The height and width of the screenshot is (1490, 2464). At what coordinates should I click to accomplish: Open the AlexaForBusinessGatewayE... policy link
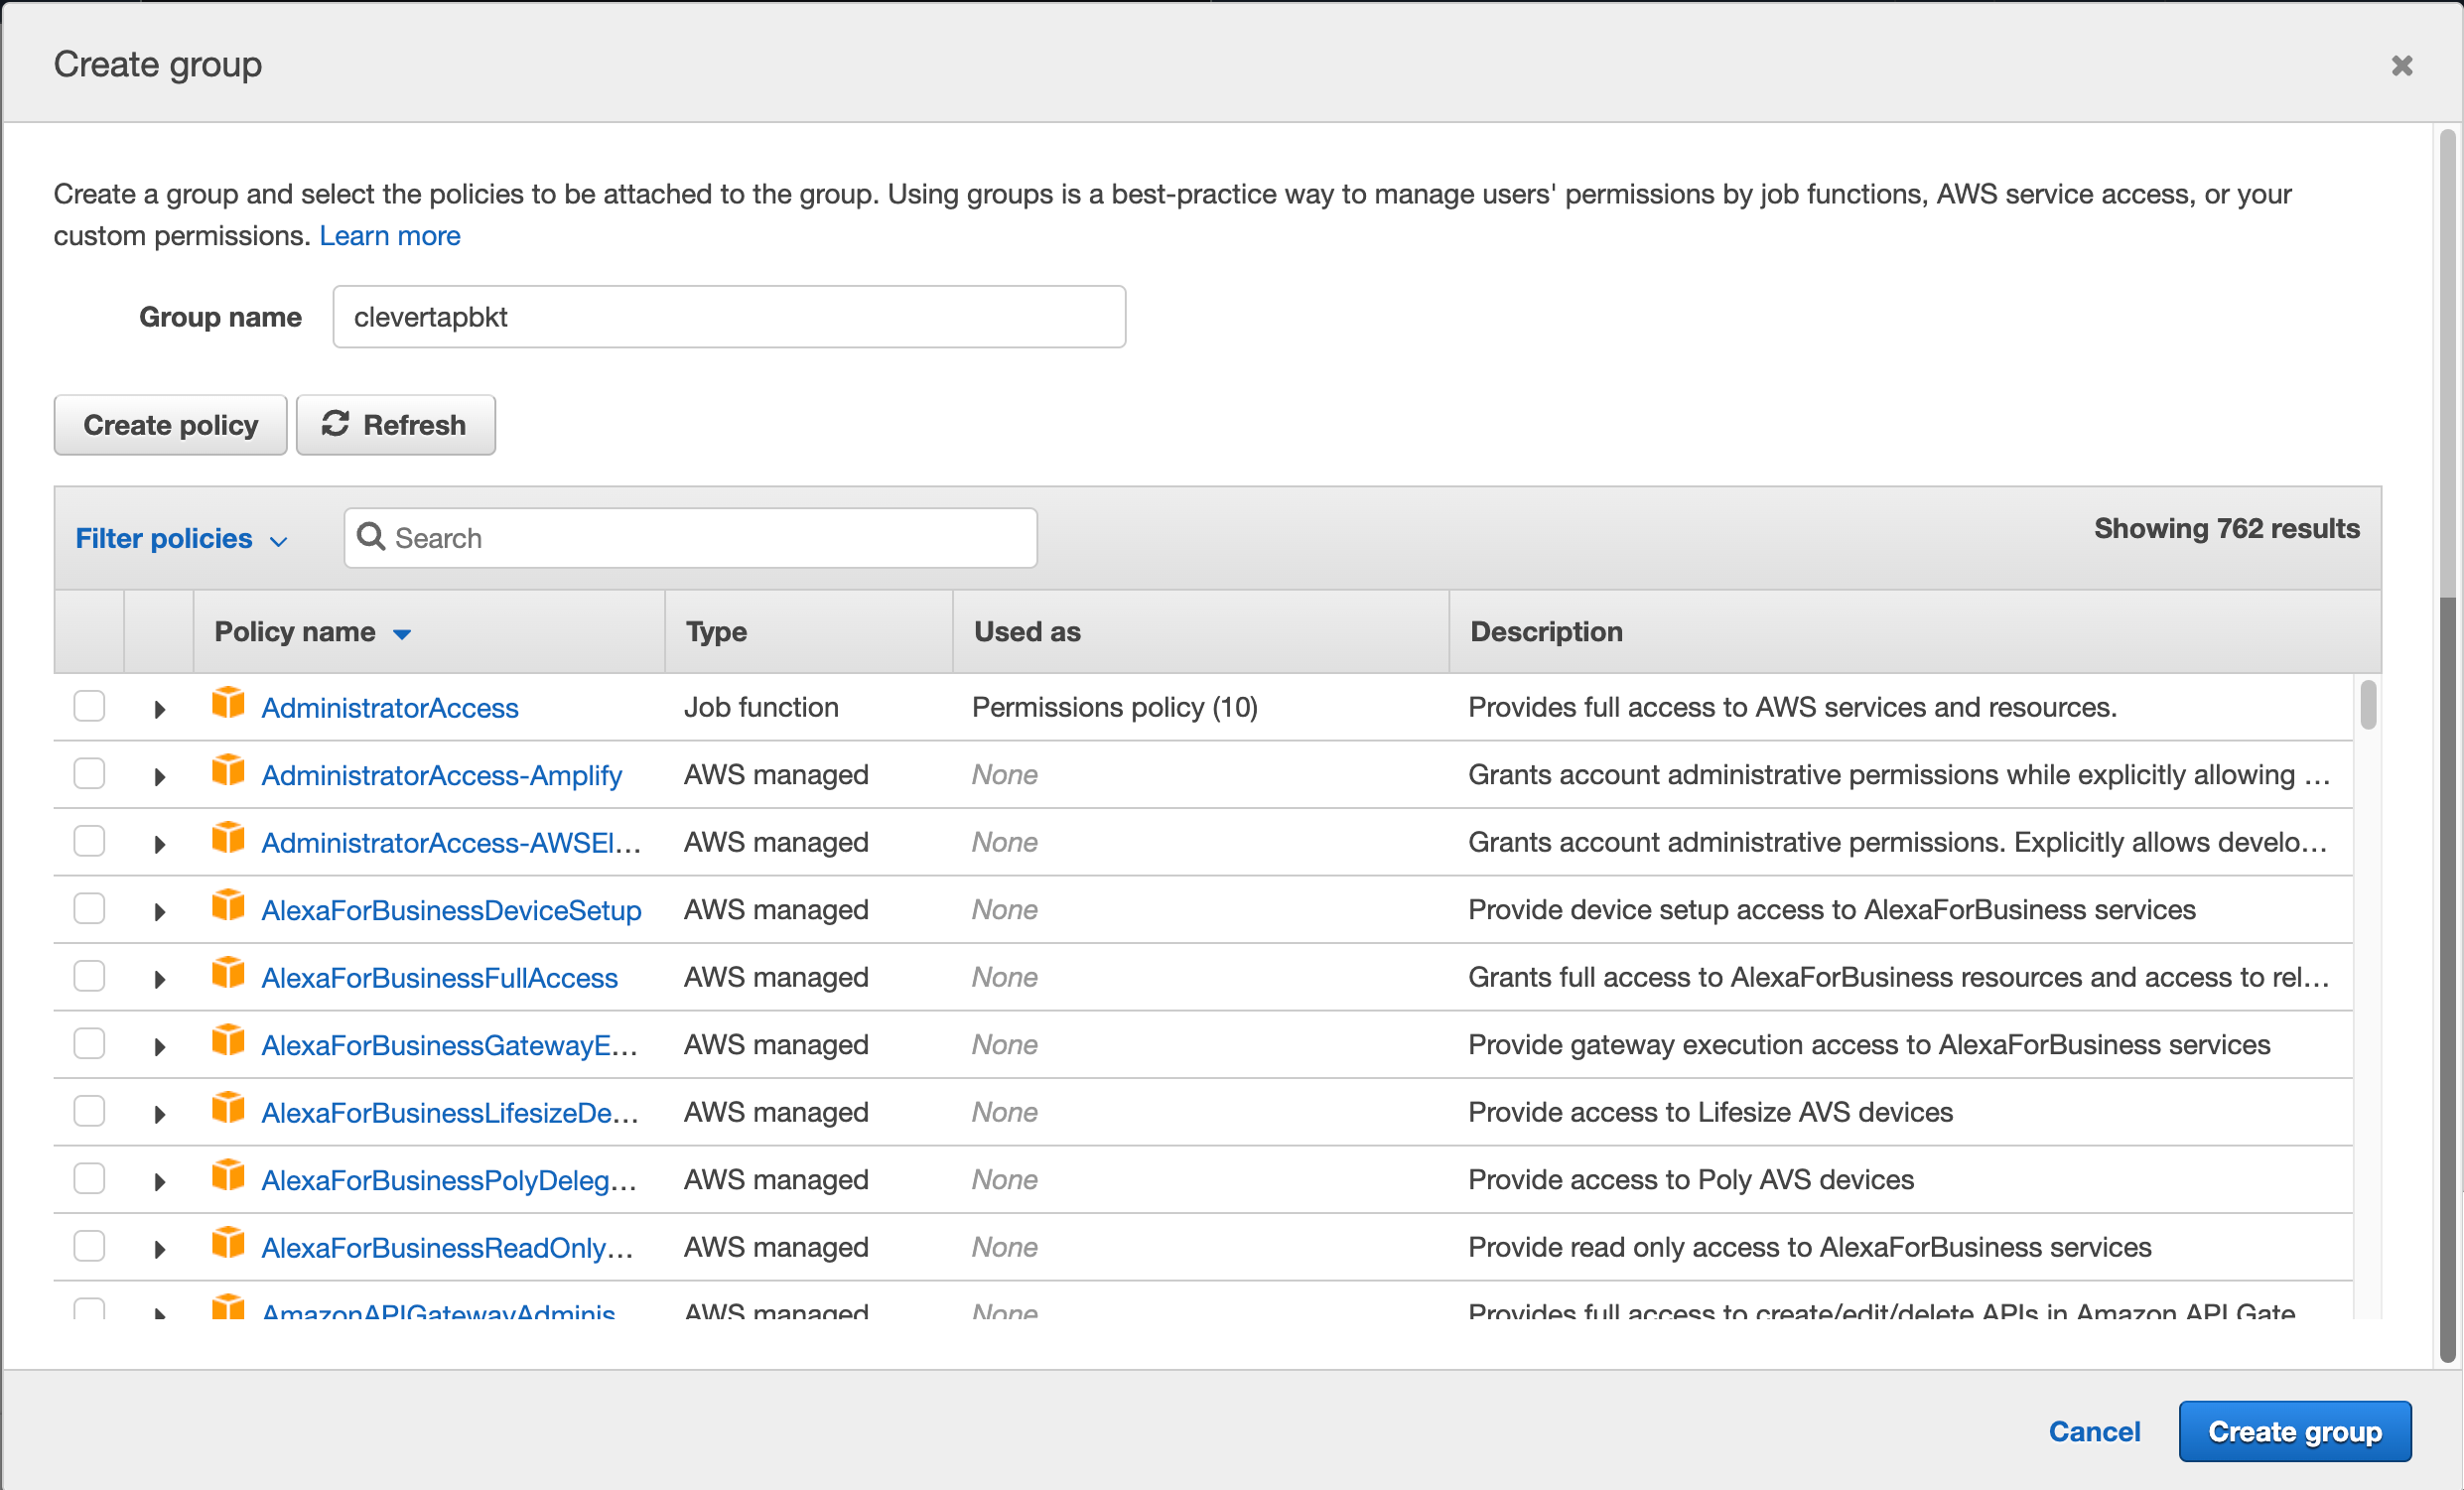tap(449, 1045)
